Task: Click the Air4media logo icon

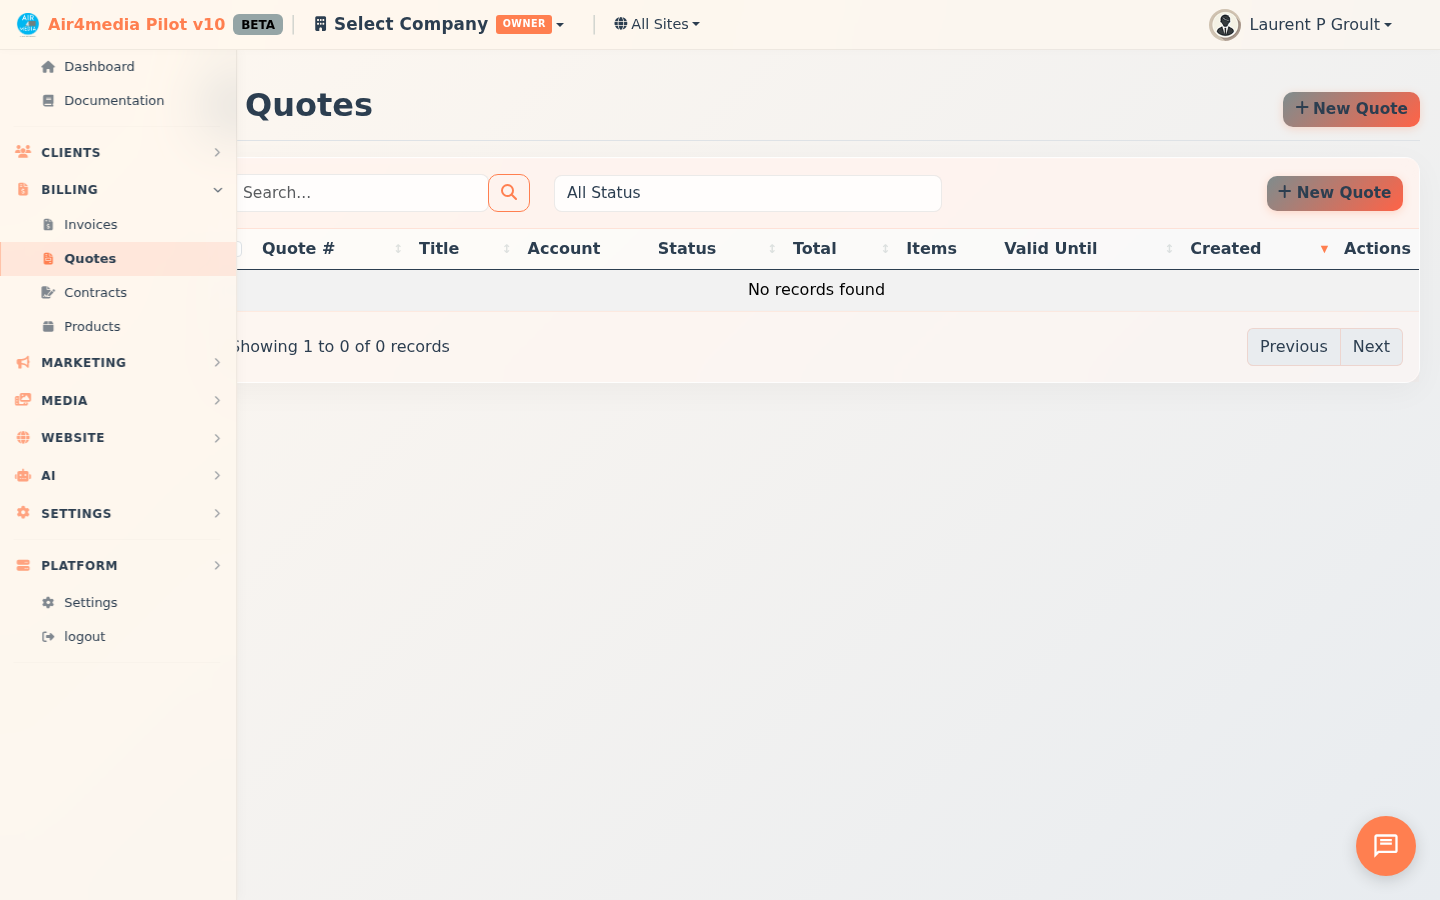Action: click(28, 24)
